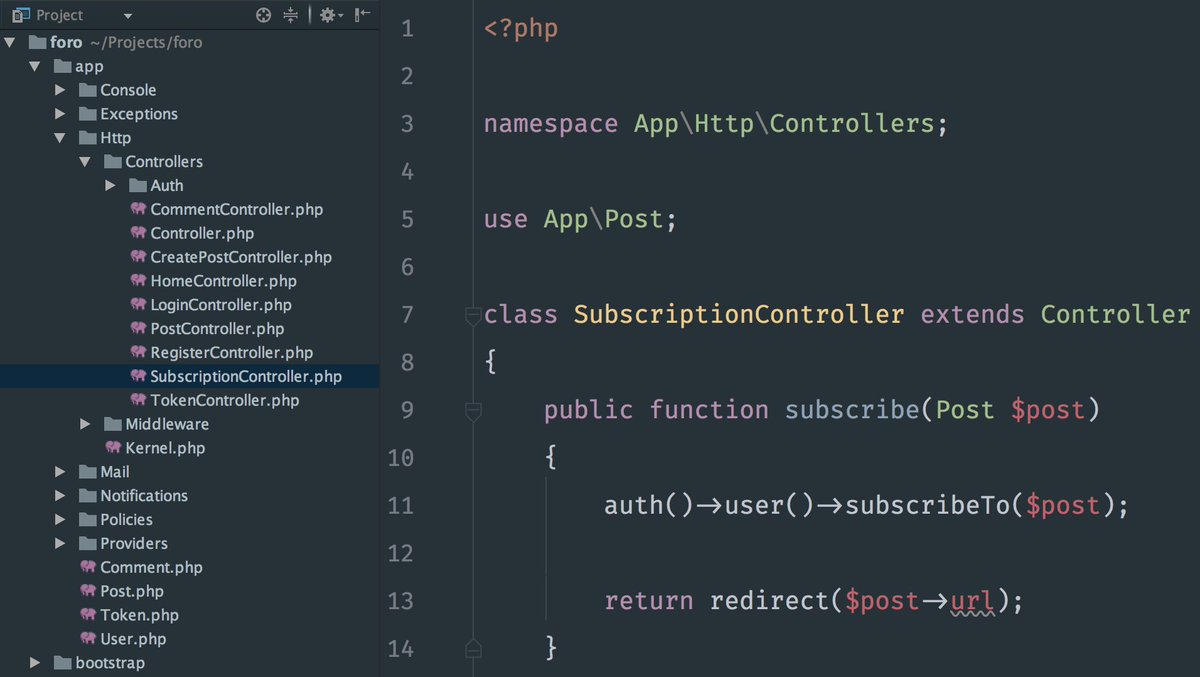Open the Project view dropdown
Image resolution: width=1200 pixels, height=677 pixels.
pyautogui.click(x=127, y=16)
